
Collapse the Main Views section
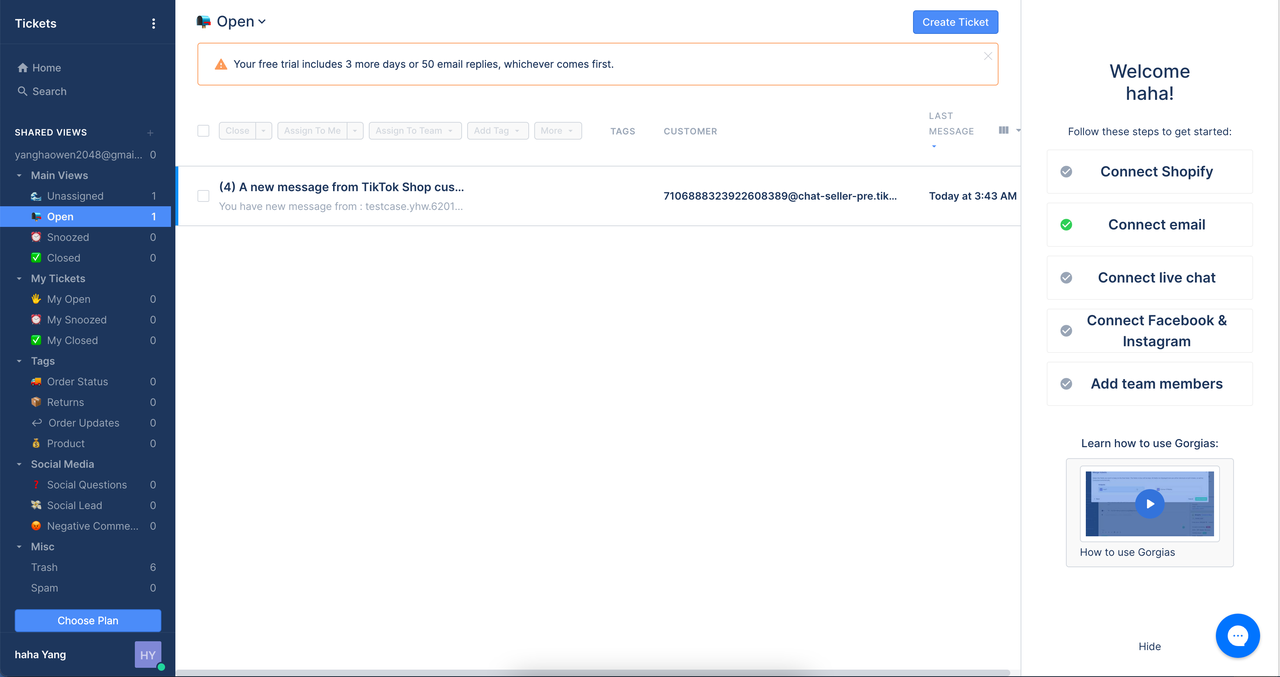tap(20, 175)
